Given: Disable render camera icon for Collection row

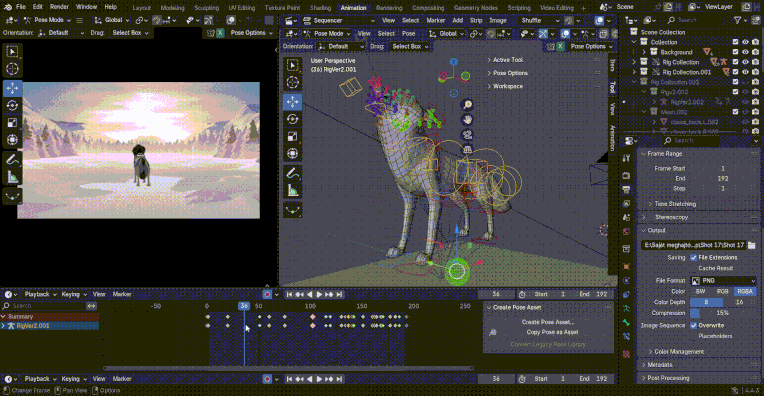Looking at the screenshot, I should pos(755,42).
